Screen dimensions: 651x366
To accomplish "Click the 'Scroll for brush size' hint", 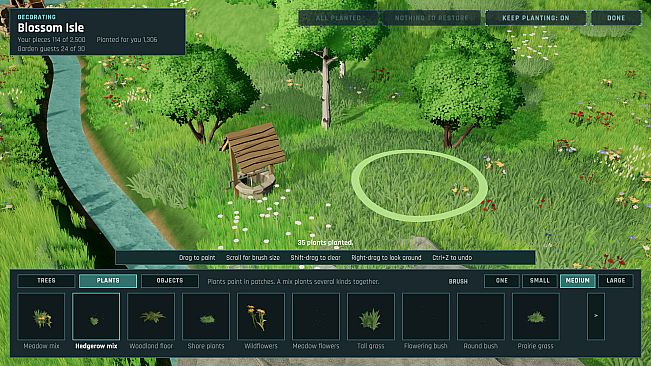I will pos(253,258).
